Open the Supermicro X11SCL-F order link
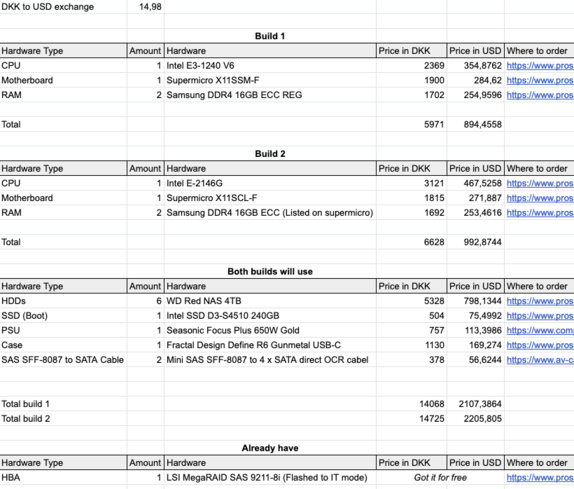The height and width of the screenshot is (489, 574). click(x=540, y=198)
